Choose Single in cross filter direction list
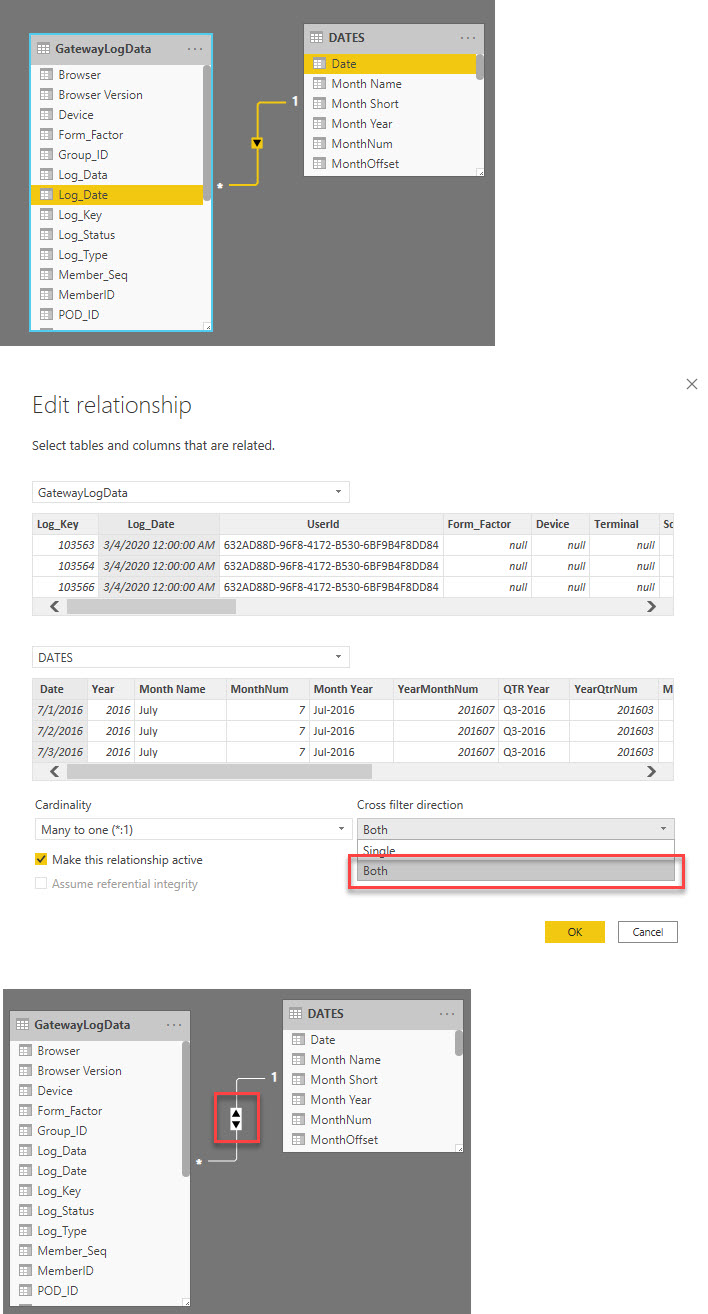This screenshot has width=708, height=1314. coord(515,851)
